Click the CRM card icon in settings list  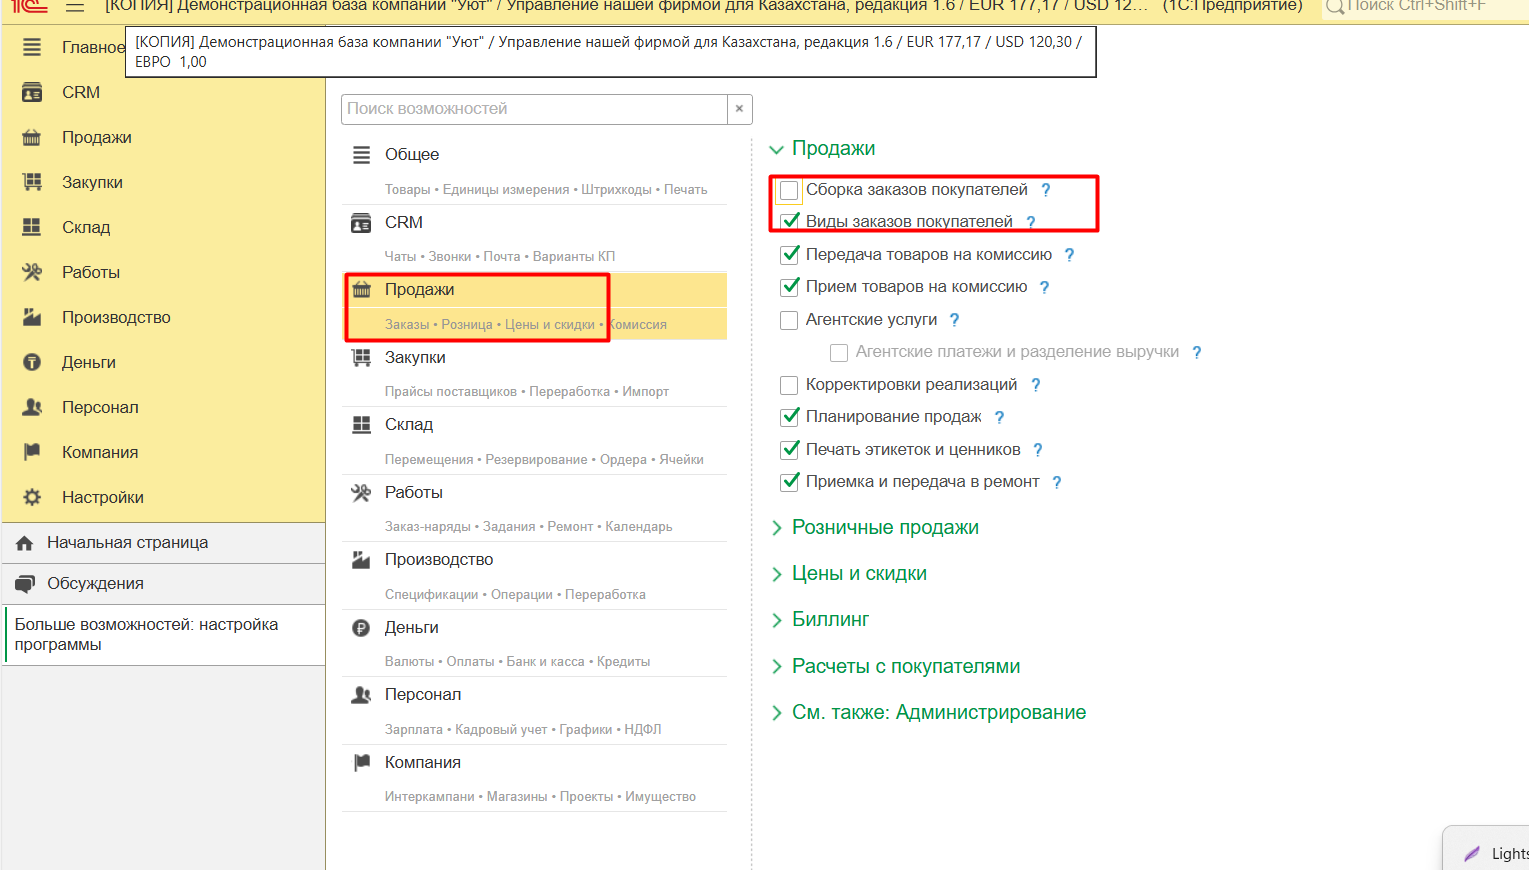pyautogui.click(x=361, y=223)
